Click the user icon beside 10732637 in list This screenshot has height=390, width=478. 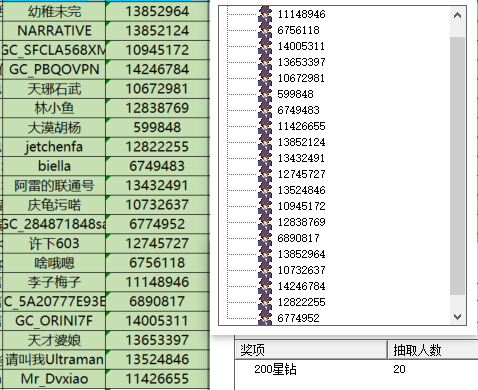pos(265,270)
